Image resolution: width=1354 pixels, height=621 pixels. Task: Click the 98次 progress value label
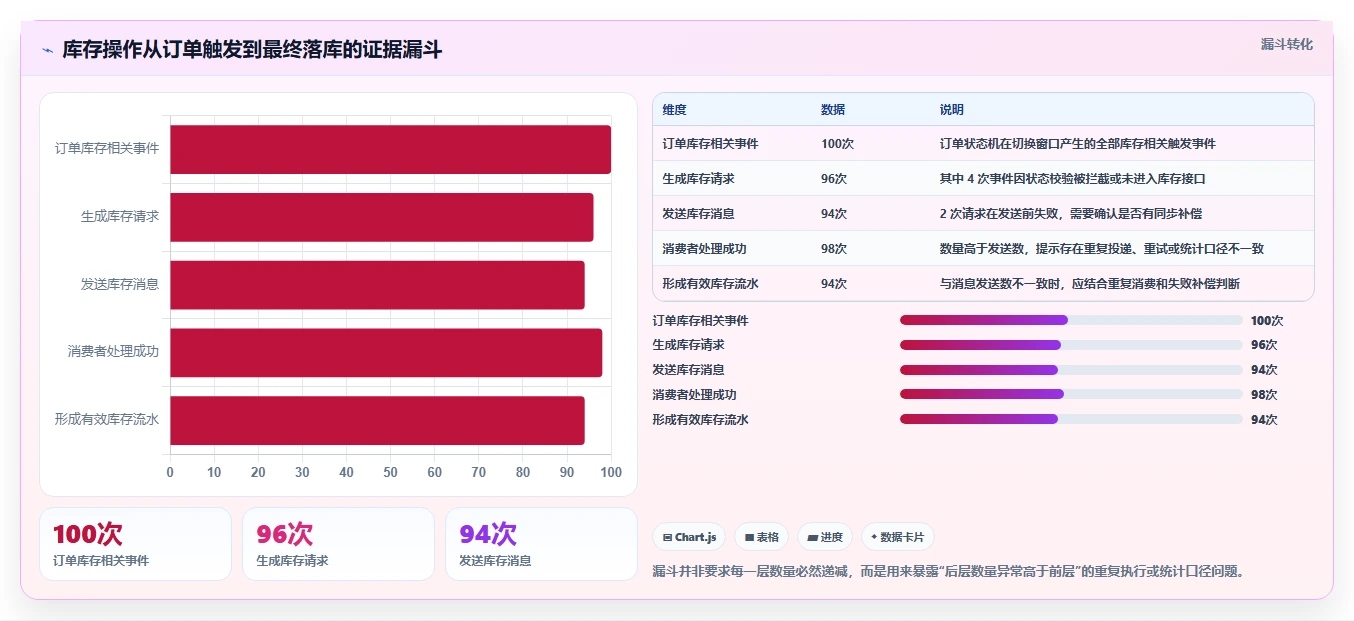[x=1264, y=395]
